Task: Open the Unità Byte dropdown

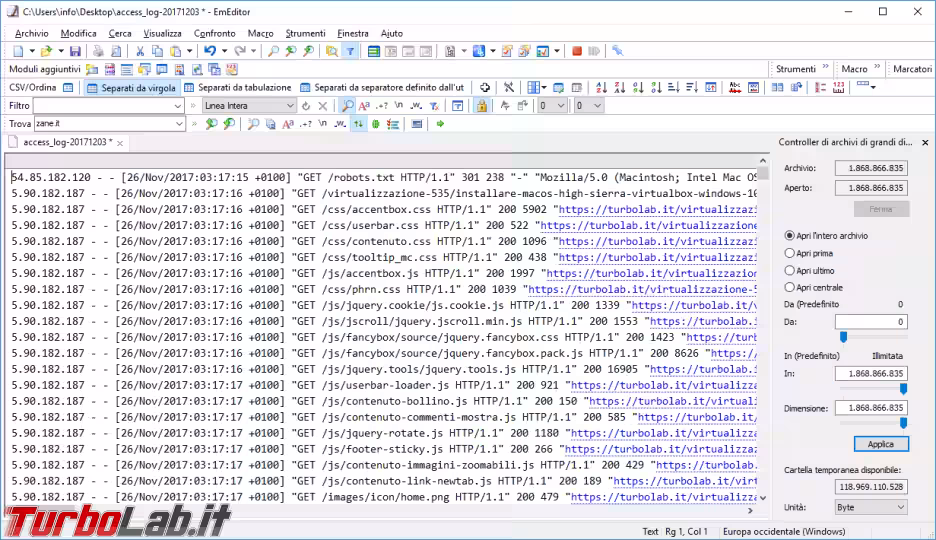Action: pos(872,508)
